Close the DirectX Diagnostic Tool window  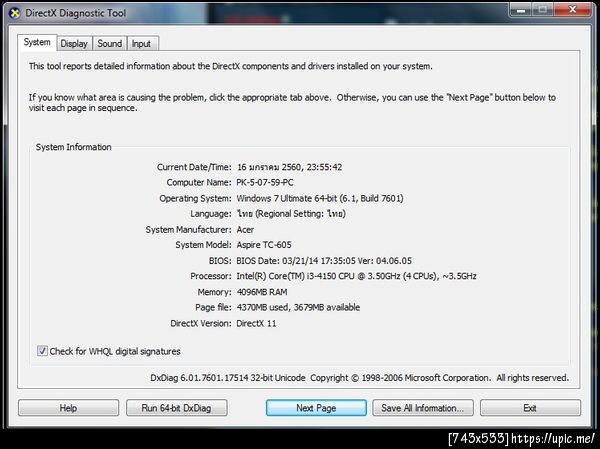(x=572, y=9)
